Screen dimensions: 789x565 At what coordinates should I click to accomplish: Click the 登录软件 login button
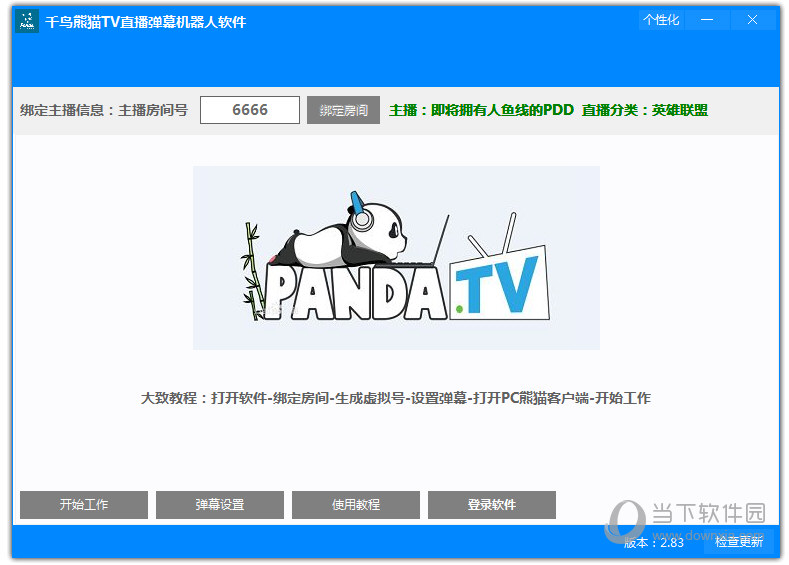coord(492,505)
